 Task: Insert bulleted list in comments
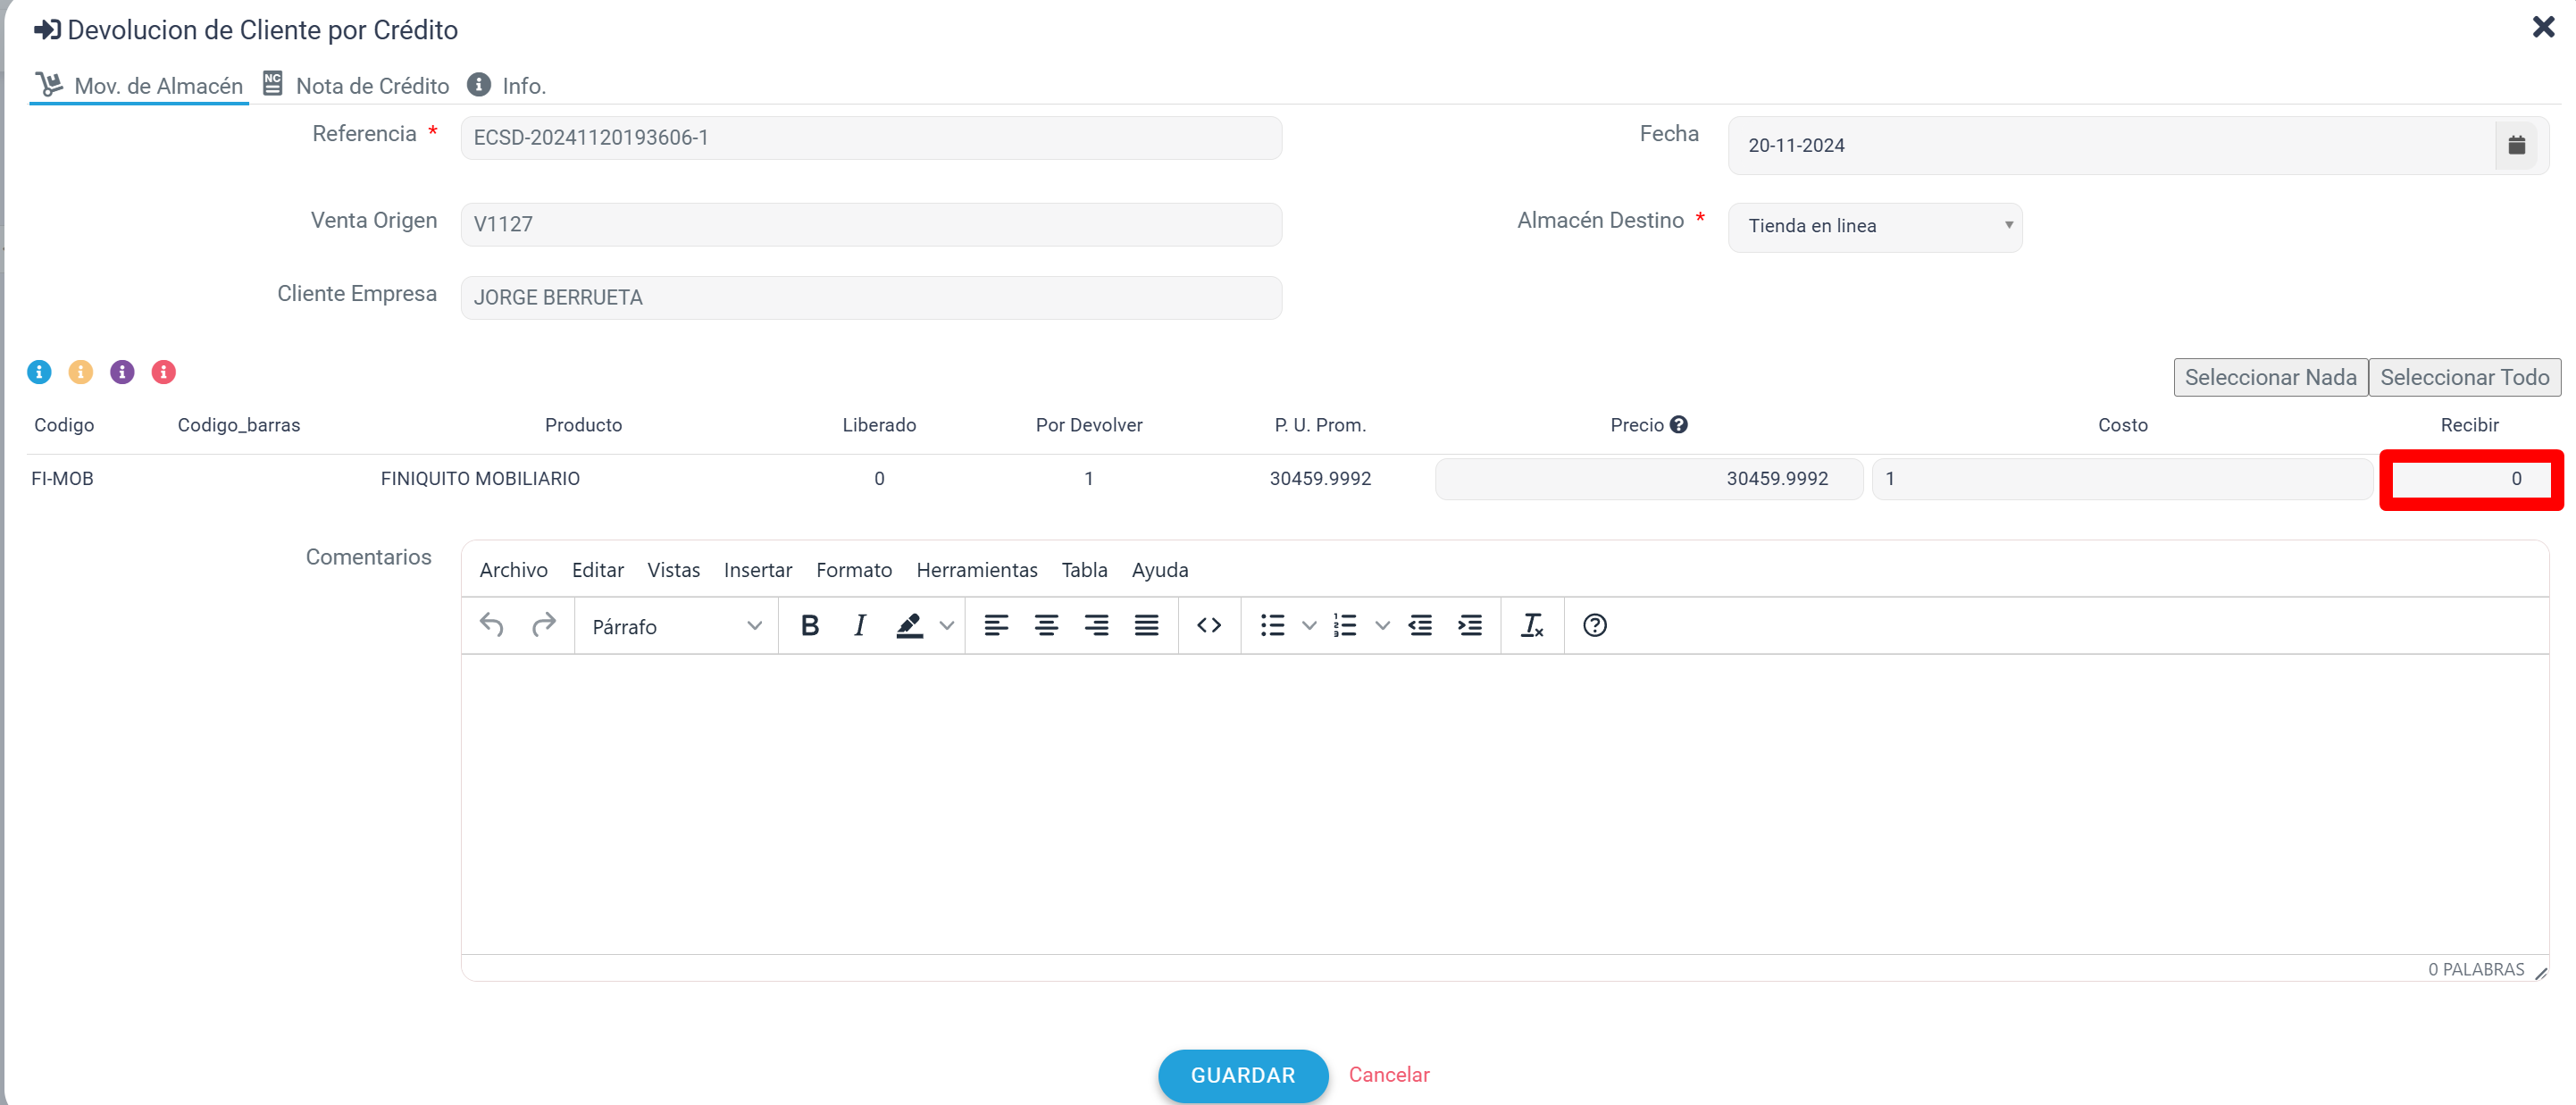point(1272,625)
